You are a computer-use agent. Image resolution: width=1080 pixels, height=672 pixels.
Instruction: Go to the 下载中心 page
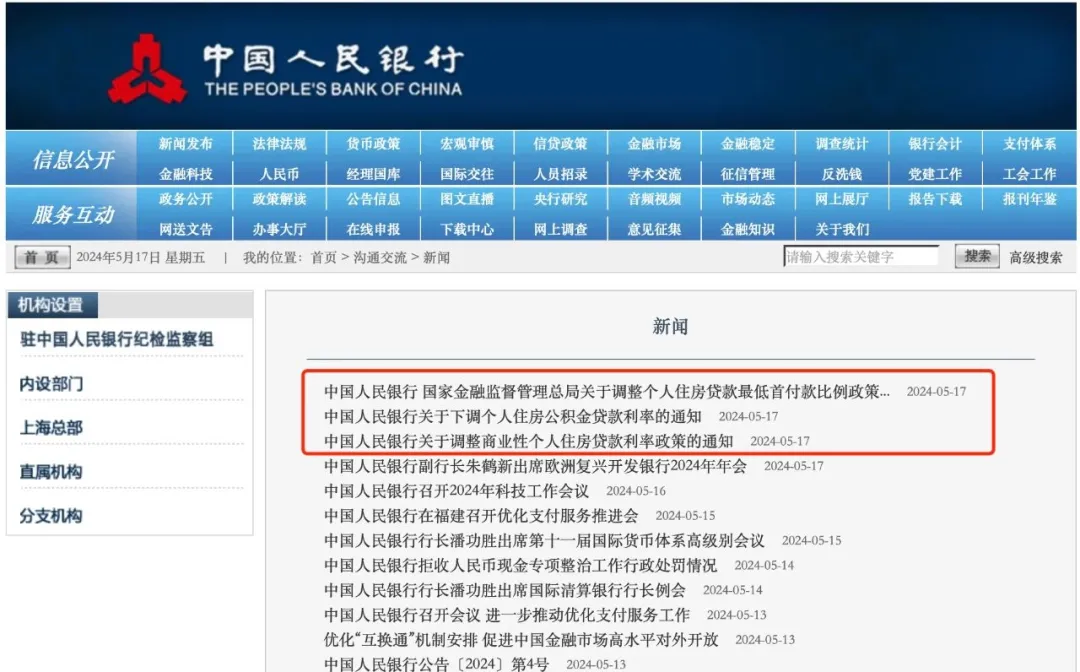(x=467, y=229)
